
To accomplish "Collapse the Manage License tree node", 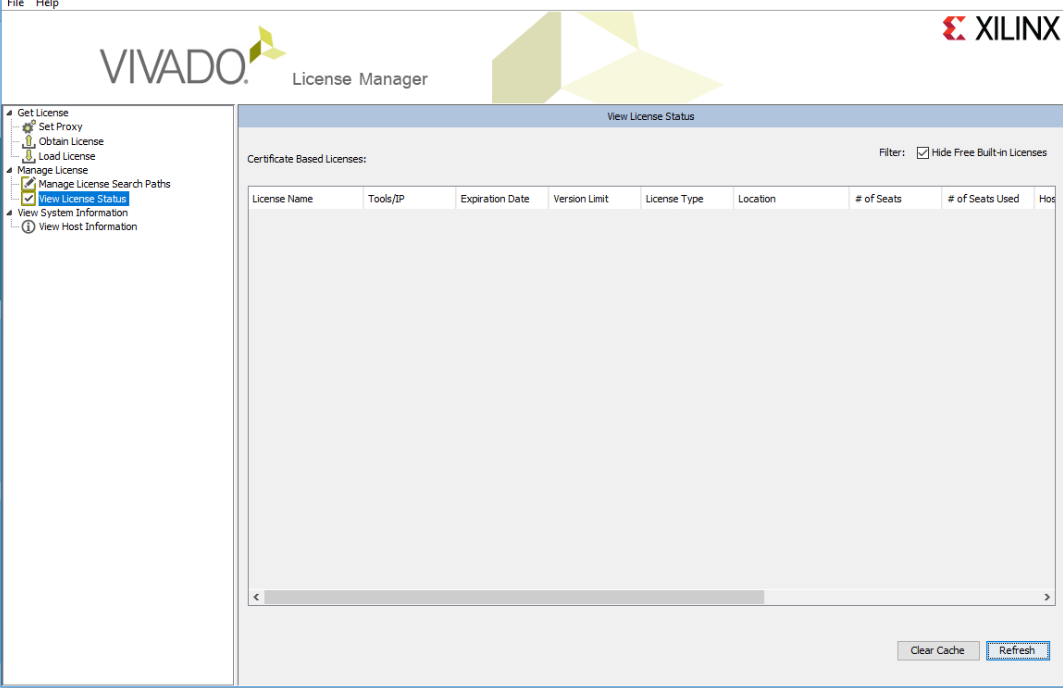I will (10, 170).
